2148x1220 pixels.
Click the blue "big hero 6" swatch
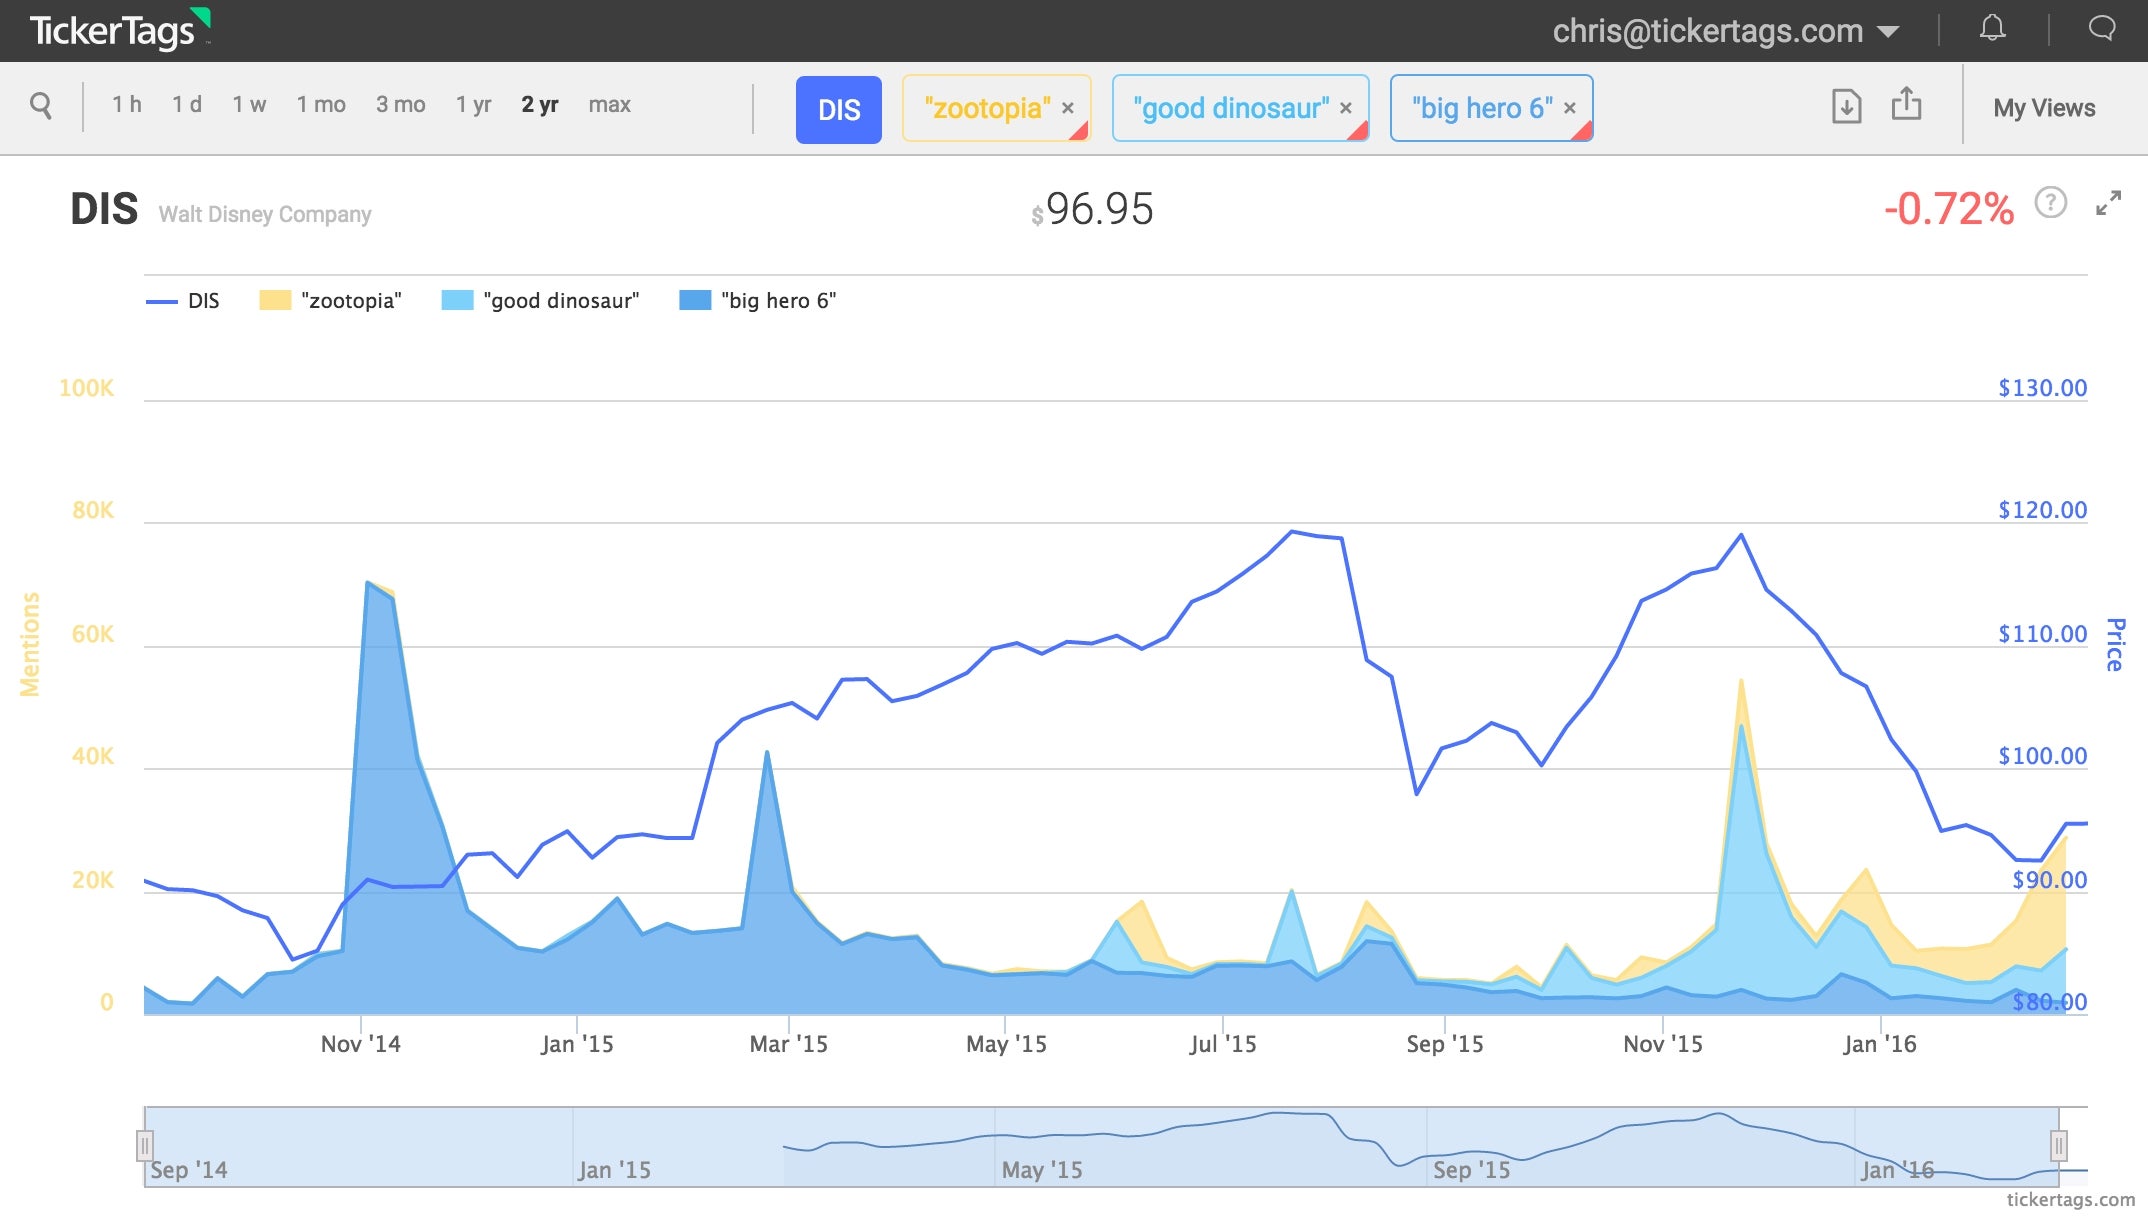click(x=695, y=300)
